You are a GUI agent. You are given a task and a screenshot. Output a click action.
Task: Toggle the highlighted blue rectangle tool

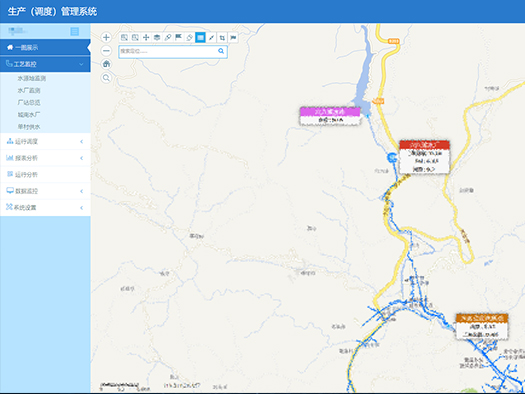click(x=200, y=37)
